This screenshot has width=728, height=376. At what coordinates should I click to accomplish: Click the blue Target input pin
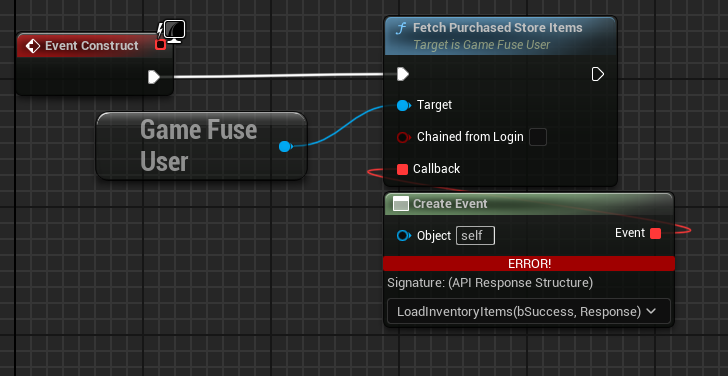(x=403, y=105)
